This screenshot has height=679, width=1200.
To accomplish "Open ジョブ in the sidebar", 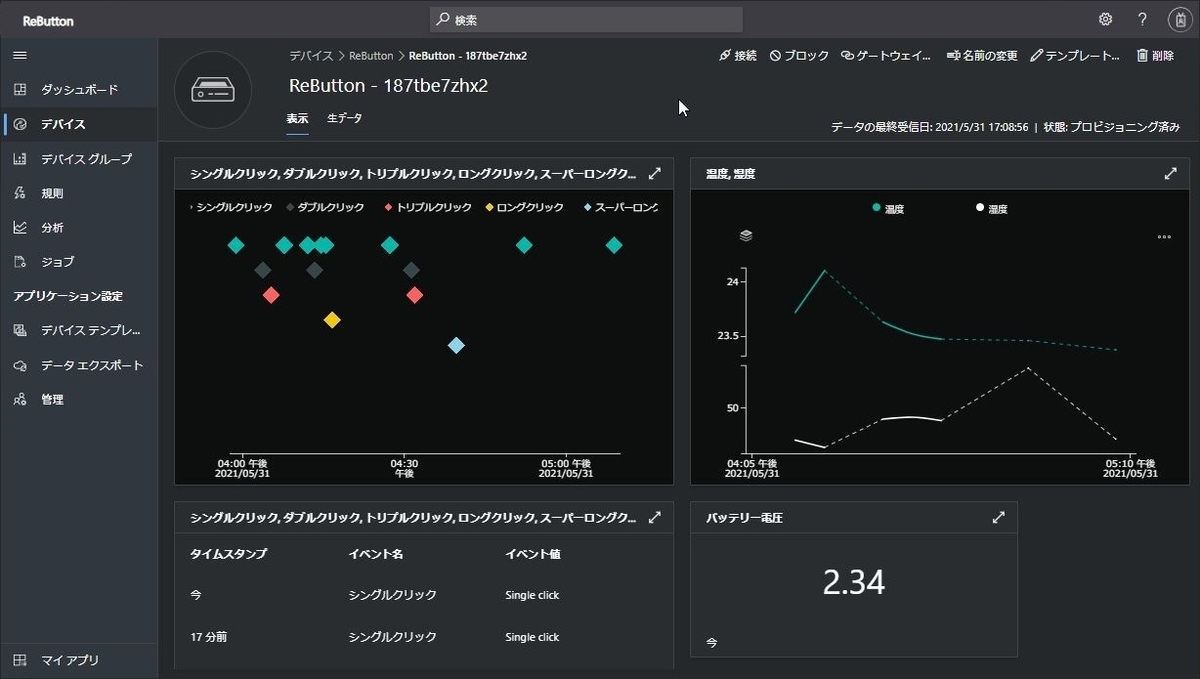I will (79, 262).
